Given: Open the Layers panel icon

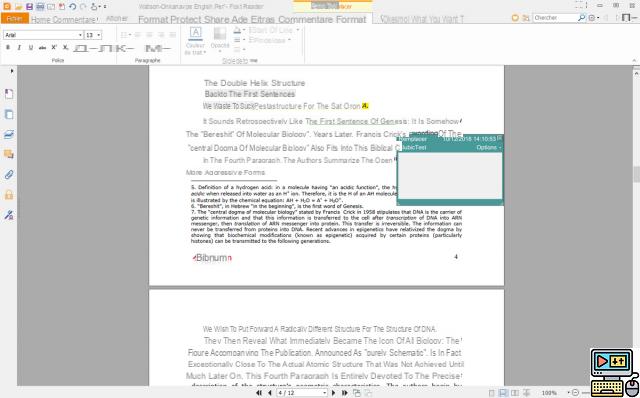Looking at the screenshot, I should 9,134.
